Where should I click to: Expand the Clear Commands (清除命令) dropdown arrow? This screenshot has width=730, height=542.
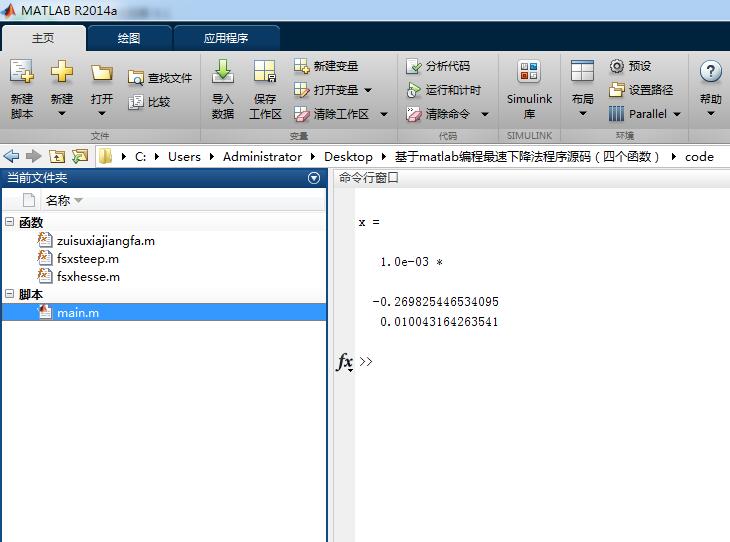485,114
